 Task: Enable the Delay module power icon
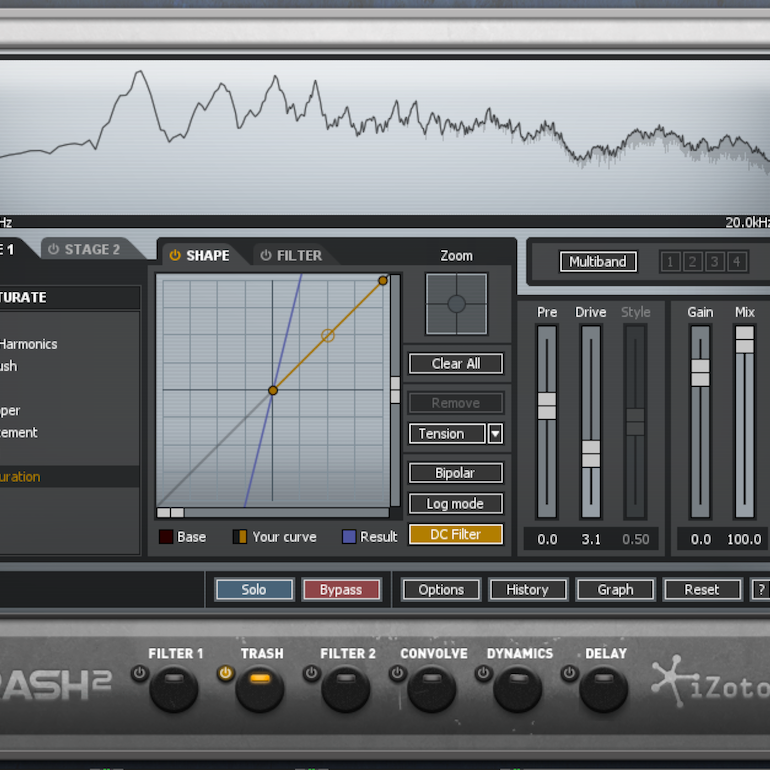coord(569,674)
